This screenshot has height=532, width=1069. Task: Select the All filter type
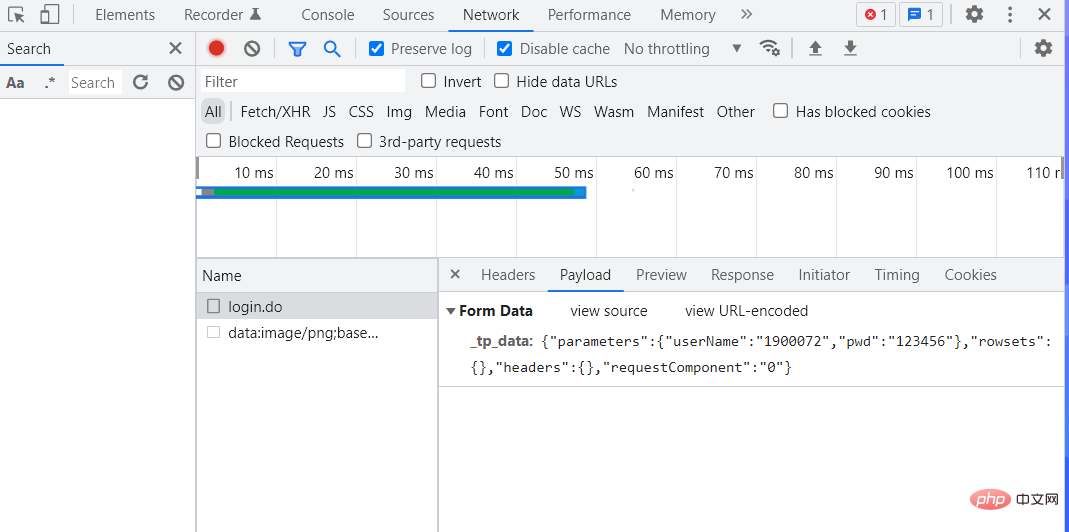pyautogui.click(x=213, y=111)
